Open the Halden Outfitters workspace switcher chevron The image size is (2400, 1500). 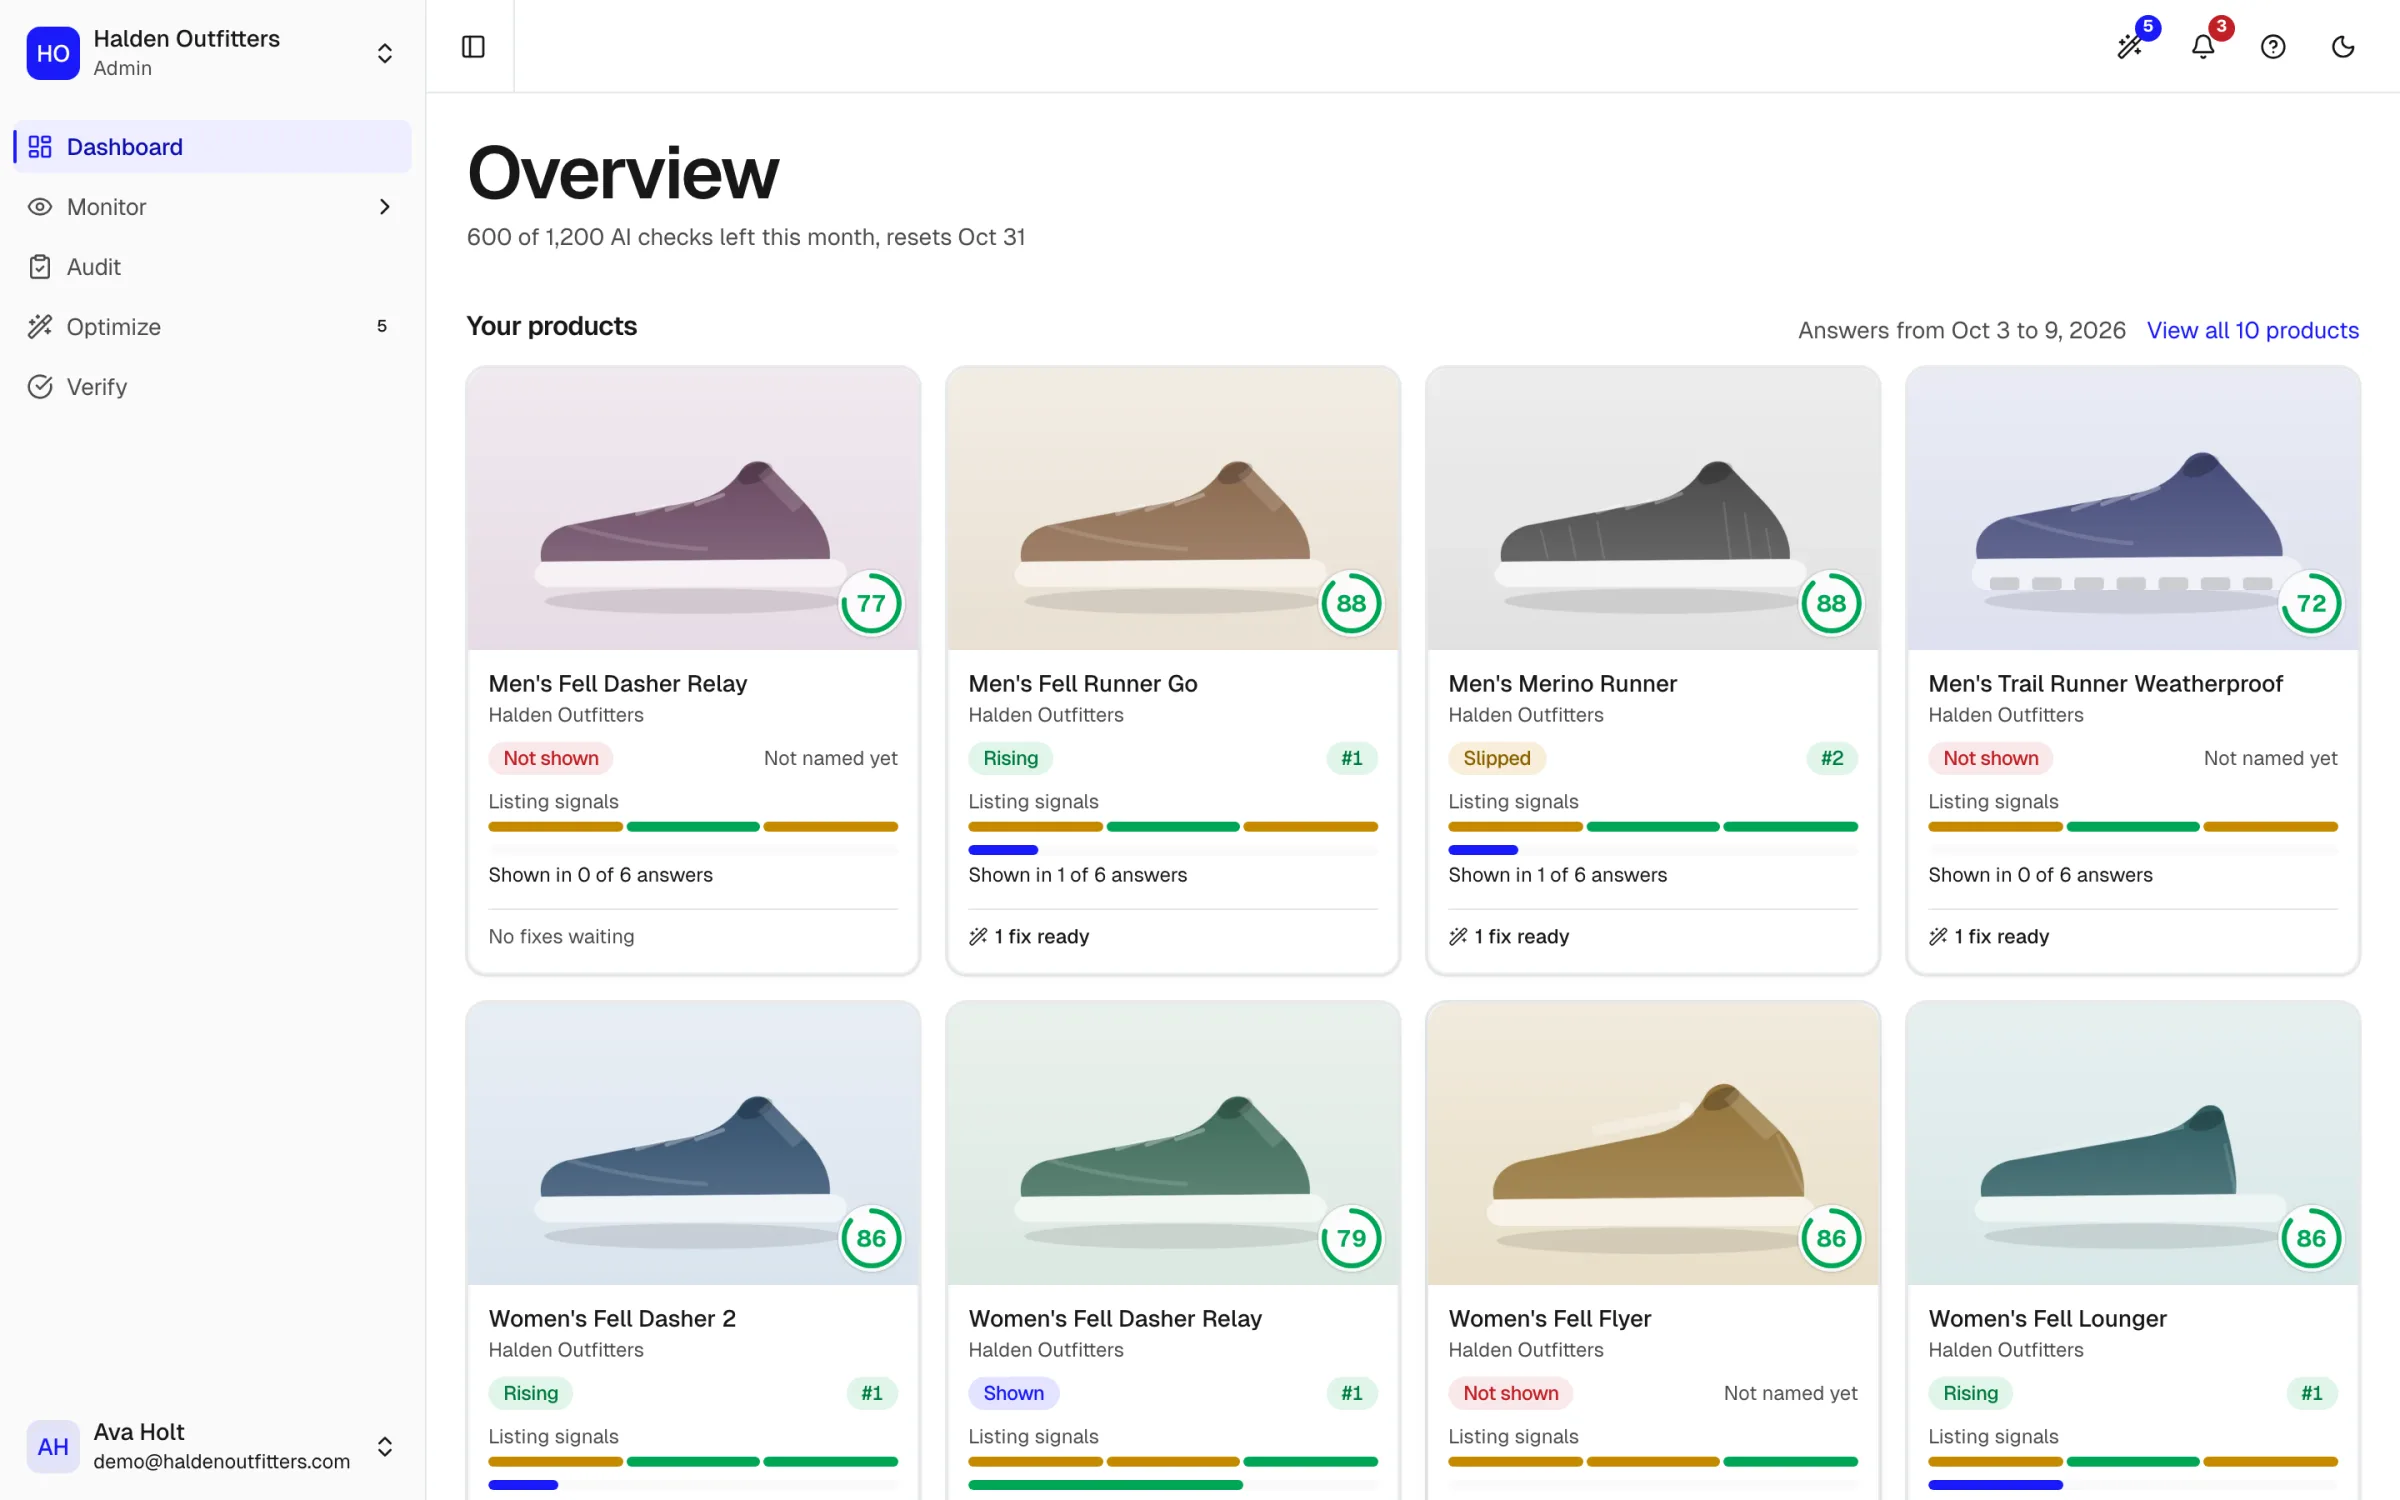pyautogui.click(x=385, y=53)
